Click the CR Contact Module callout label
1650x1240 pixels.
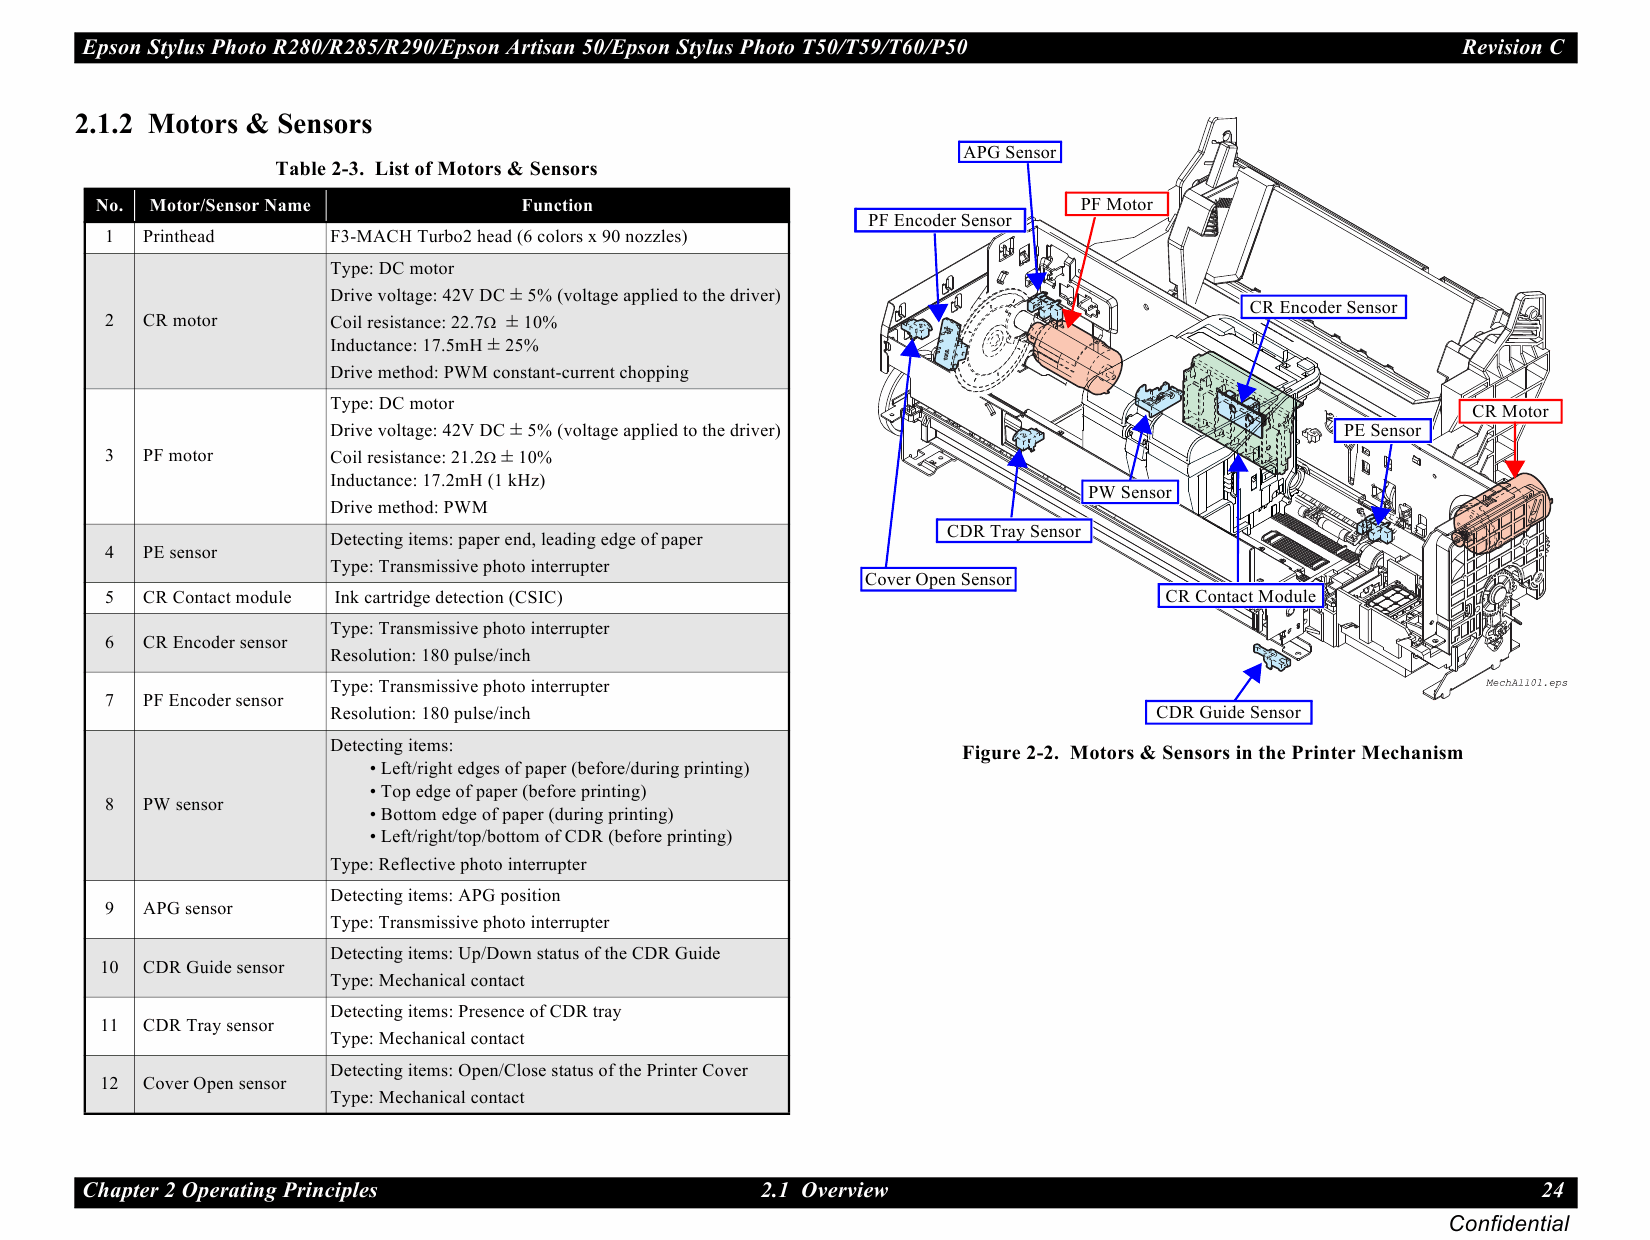click(1240, 596)
